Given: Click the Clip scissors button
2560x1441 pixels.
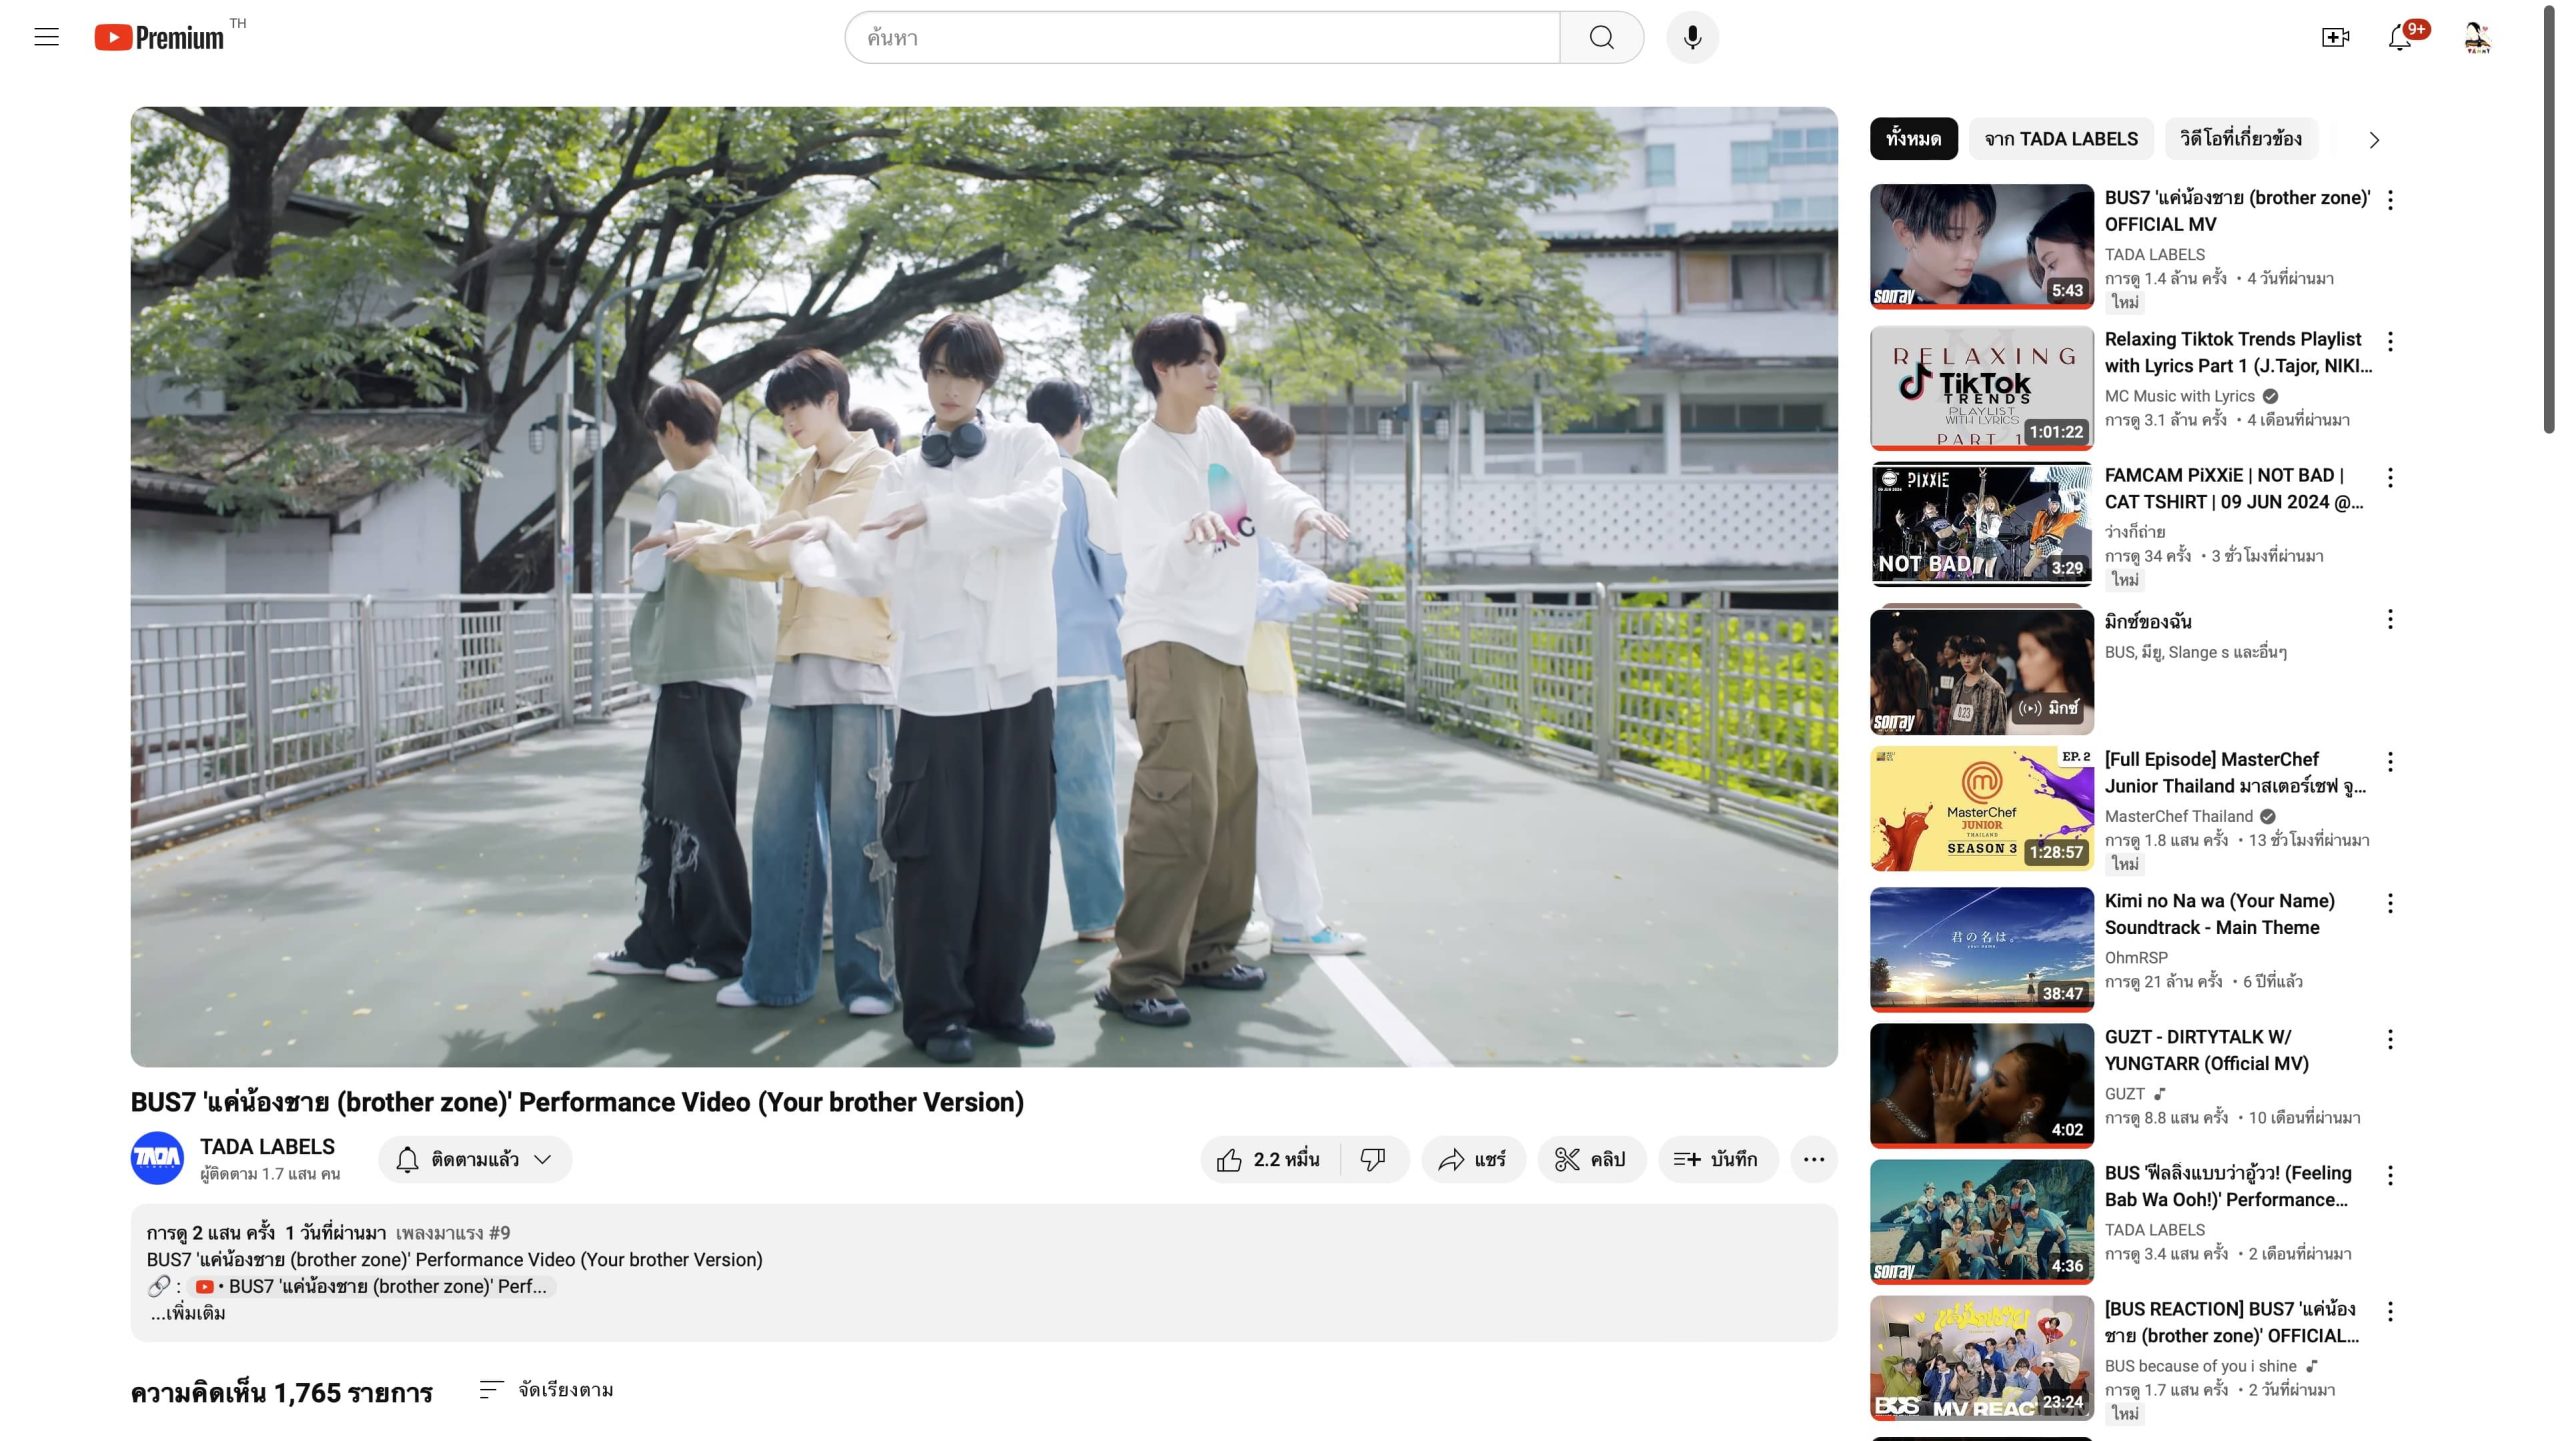Looking at the screenshot, I should (1590, 1160).
